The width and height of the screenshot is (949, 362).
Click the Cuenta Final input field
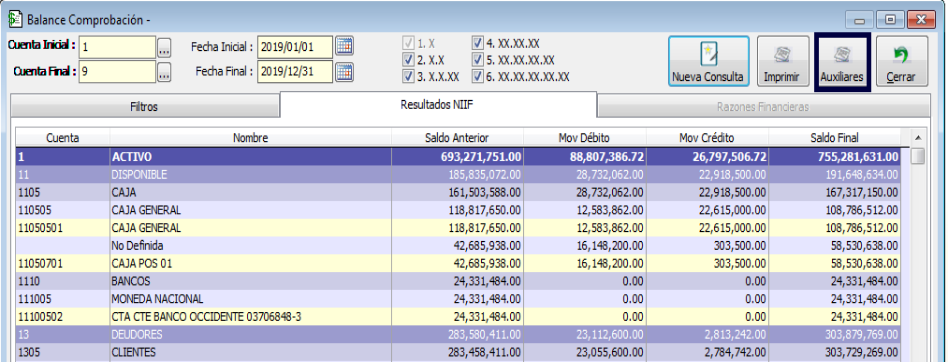coord(117,72)
